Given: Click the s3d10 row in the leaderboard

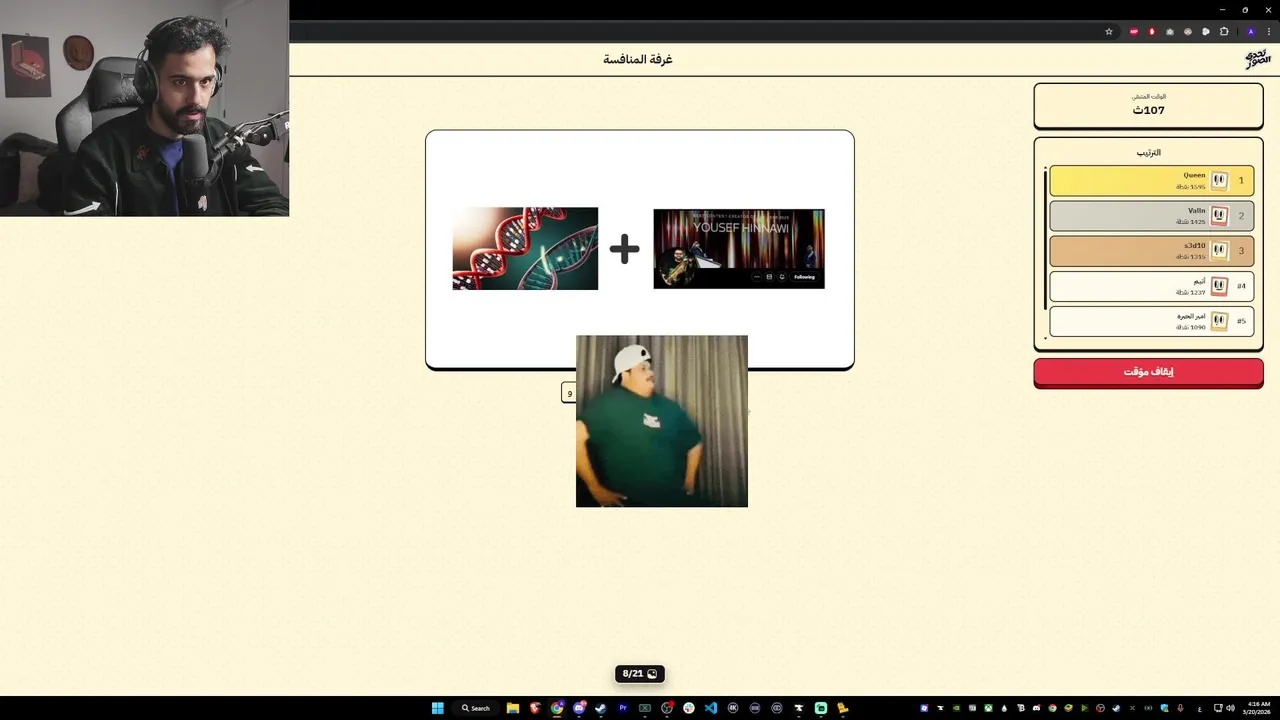Looking at the screenshot, I should tap(1152, 251).
